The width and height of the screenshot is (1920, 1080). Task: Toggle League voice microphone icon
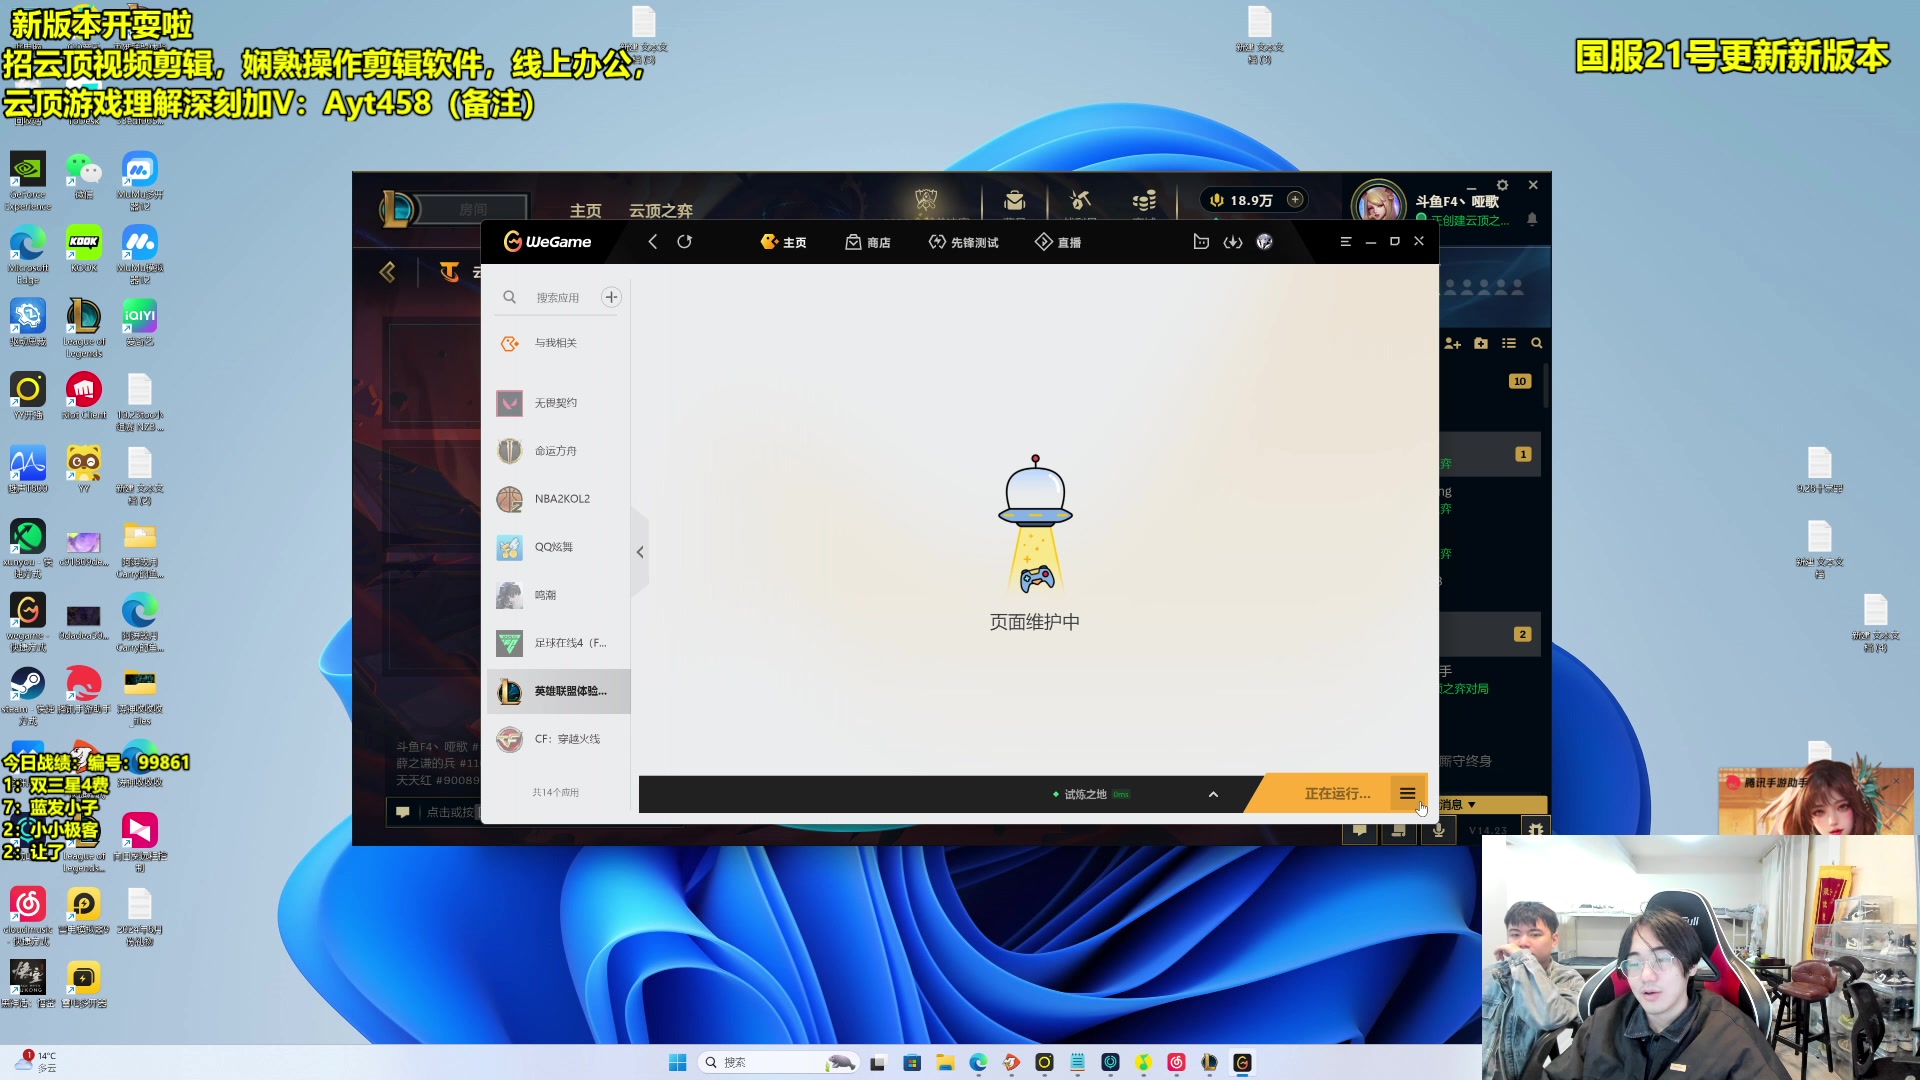pos(1438,830)
